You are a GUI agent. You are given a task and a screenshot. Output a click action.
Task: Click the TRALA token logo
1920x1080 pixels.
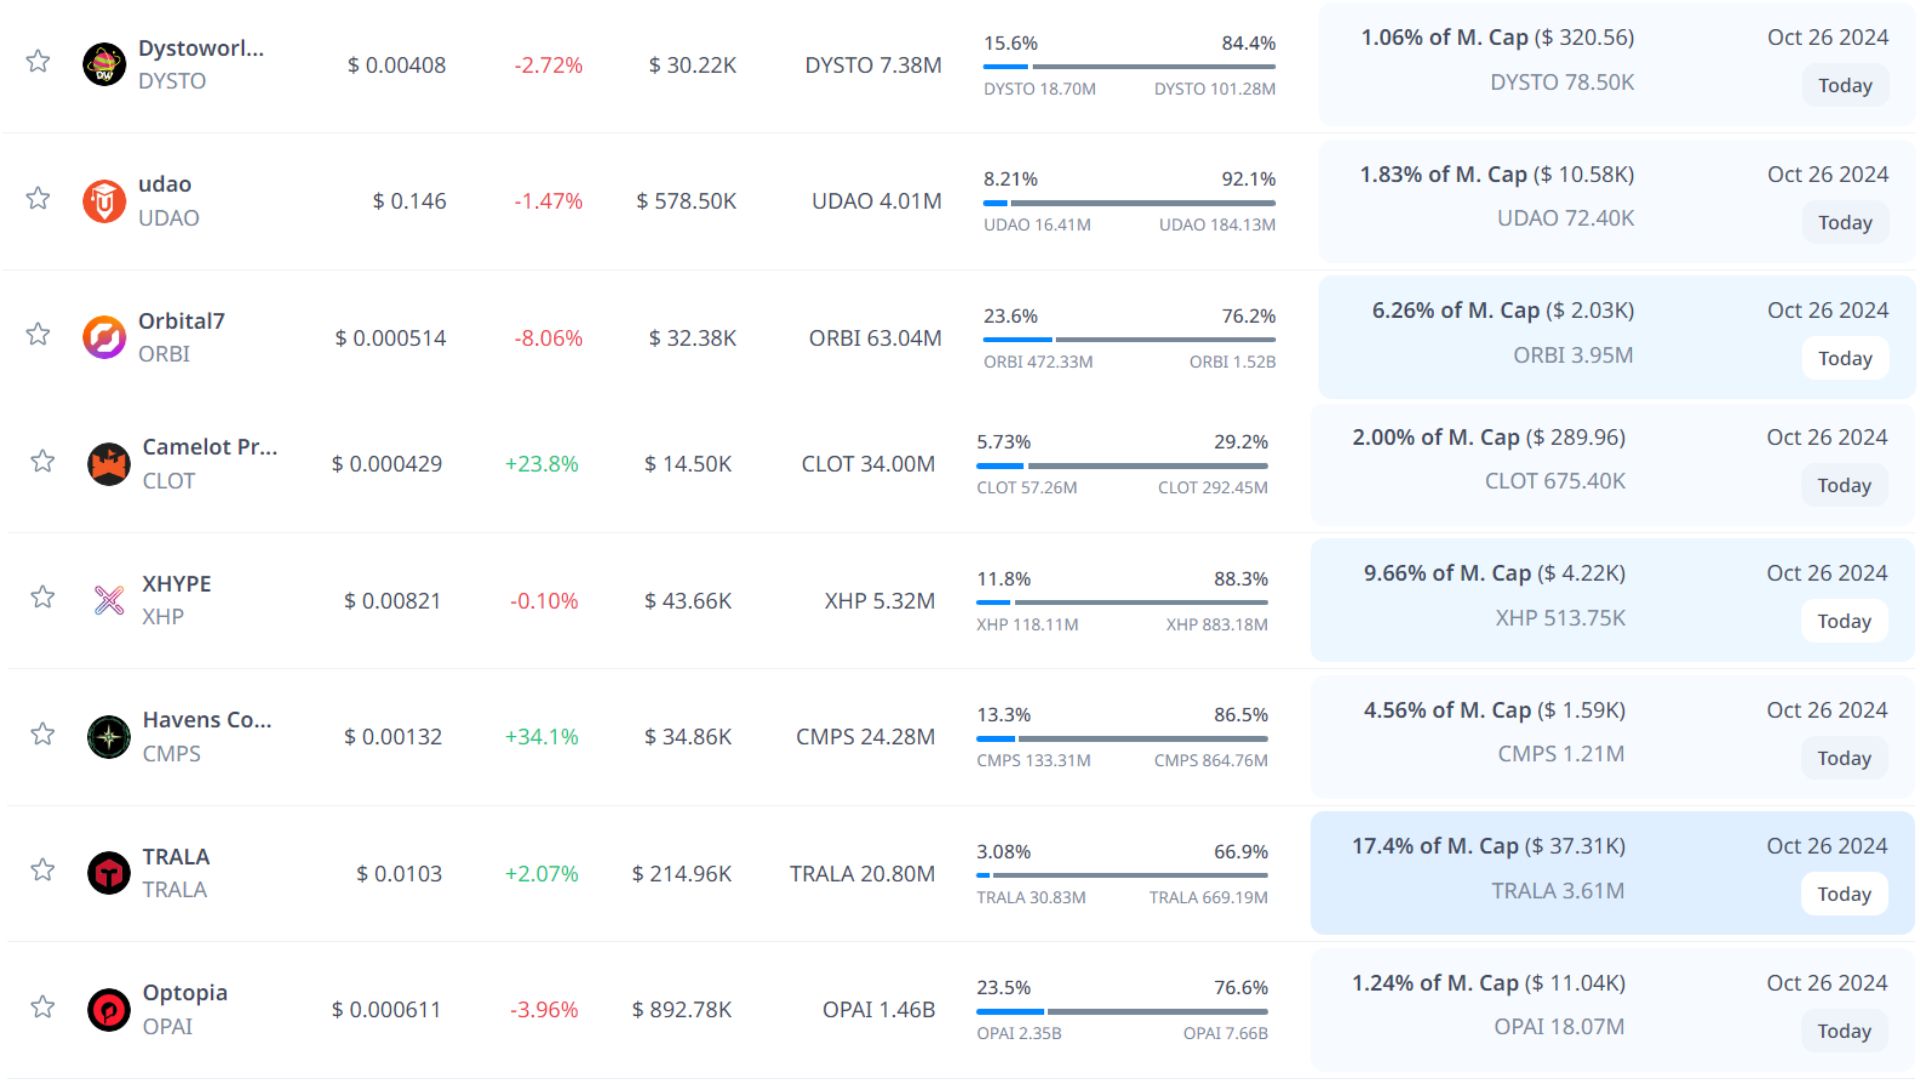coord(109,873)
